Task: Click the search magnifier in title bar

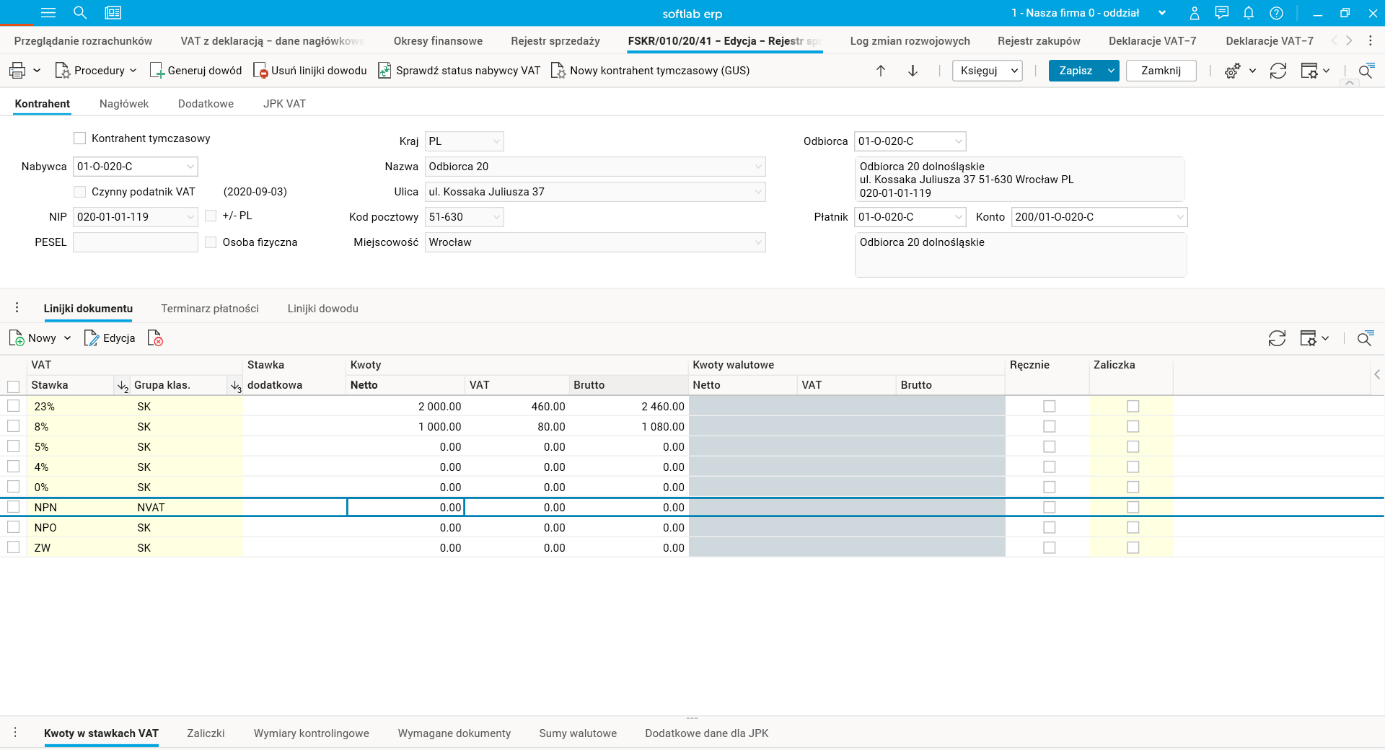Action: [x=80, y=13]
